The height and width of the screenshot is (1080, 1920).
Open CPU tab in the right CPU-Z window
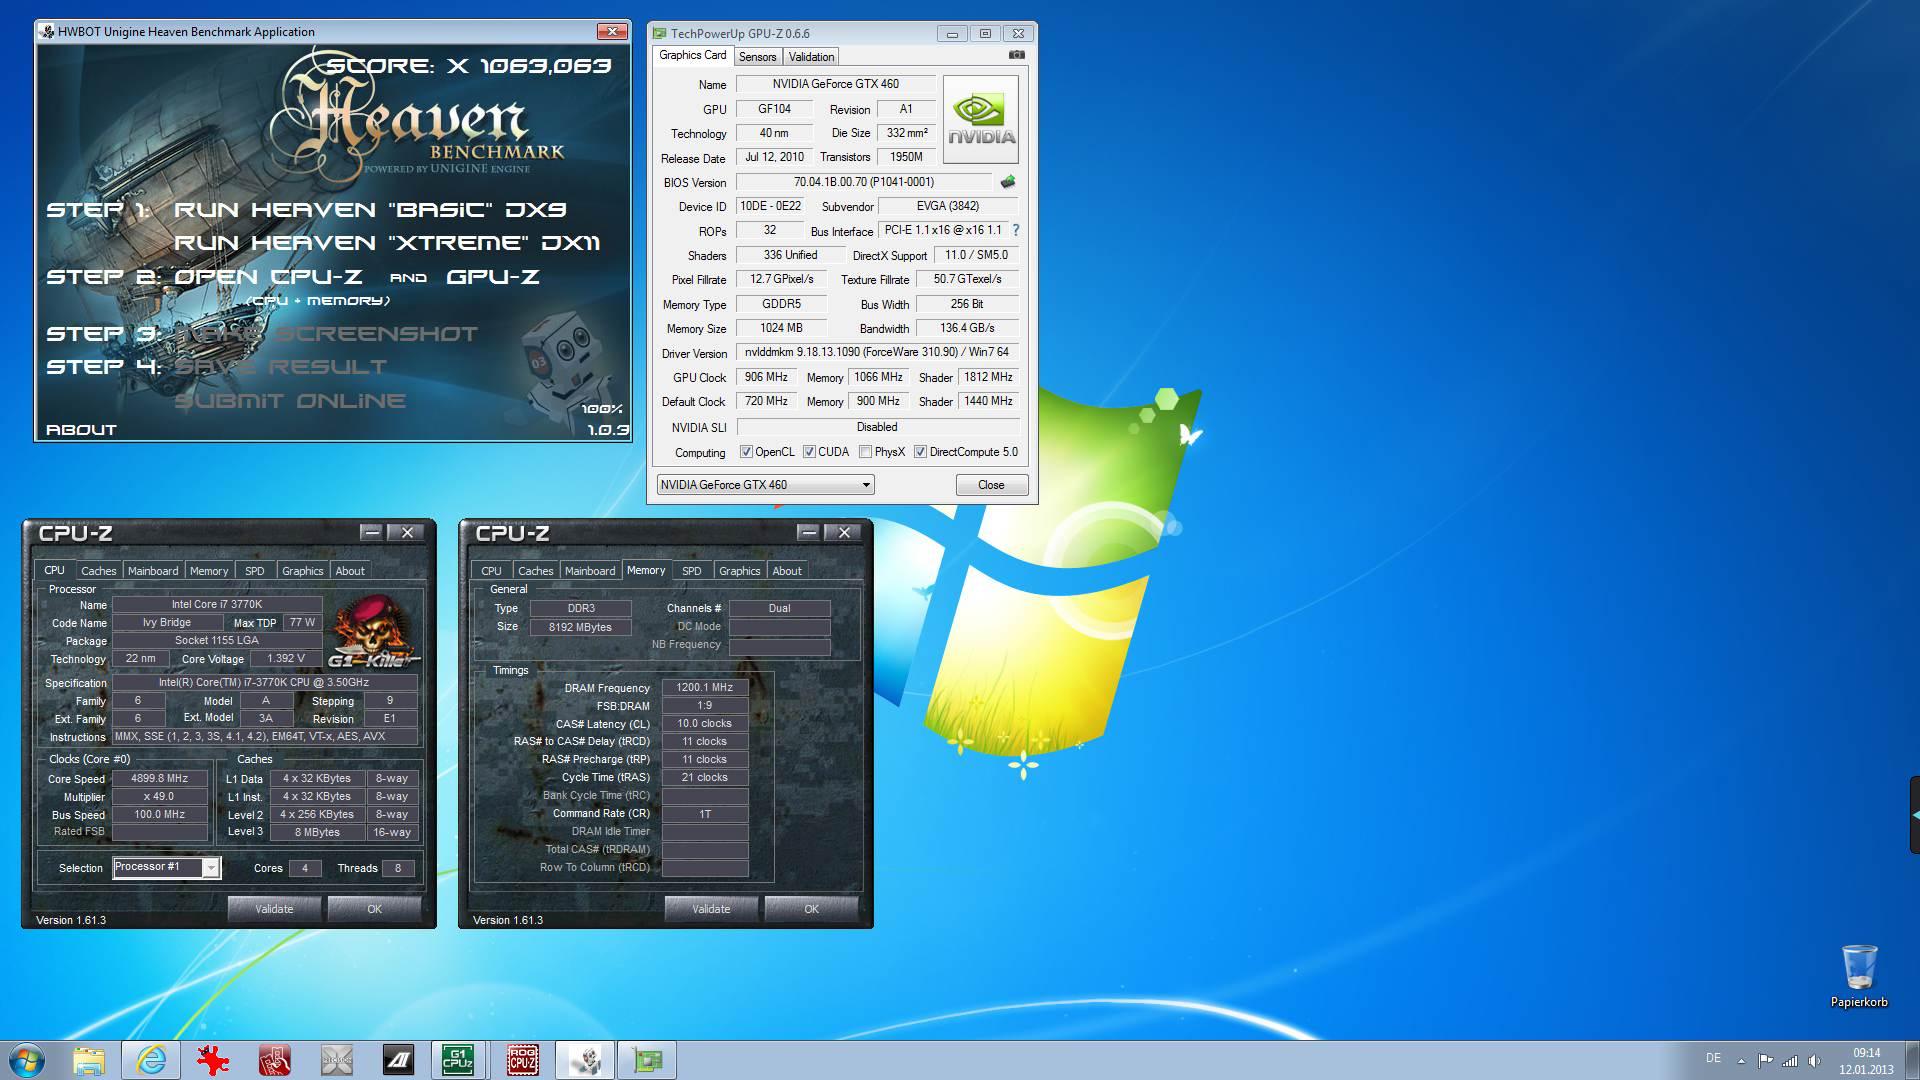point(491,571)
